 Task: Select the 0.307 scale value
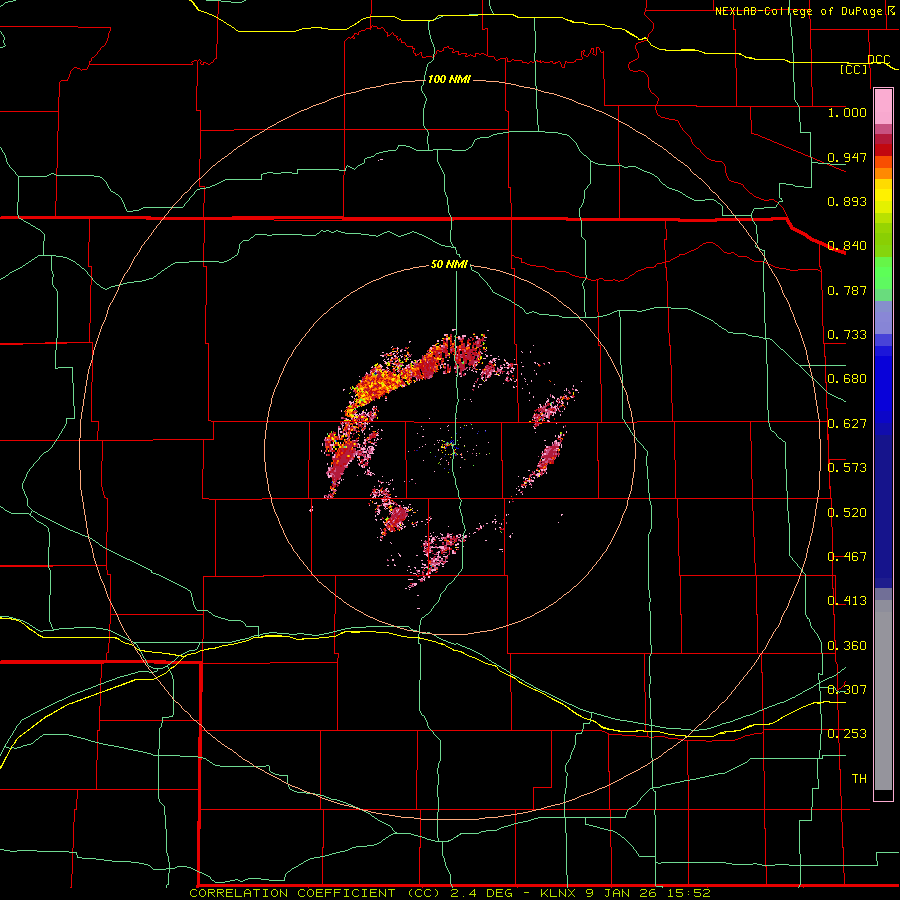click(x=847, y=690)
